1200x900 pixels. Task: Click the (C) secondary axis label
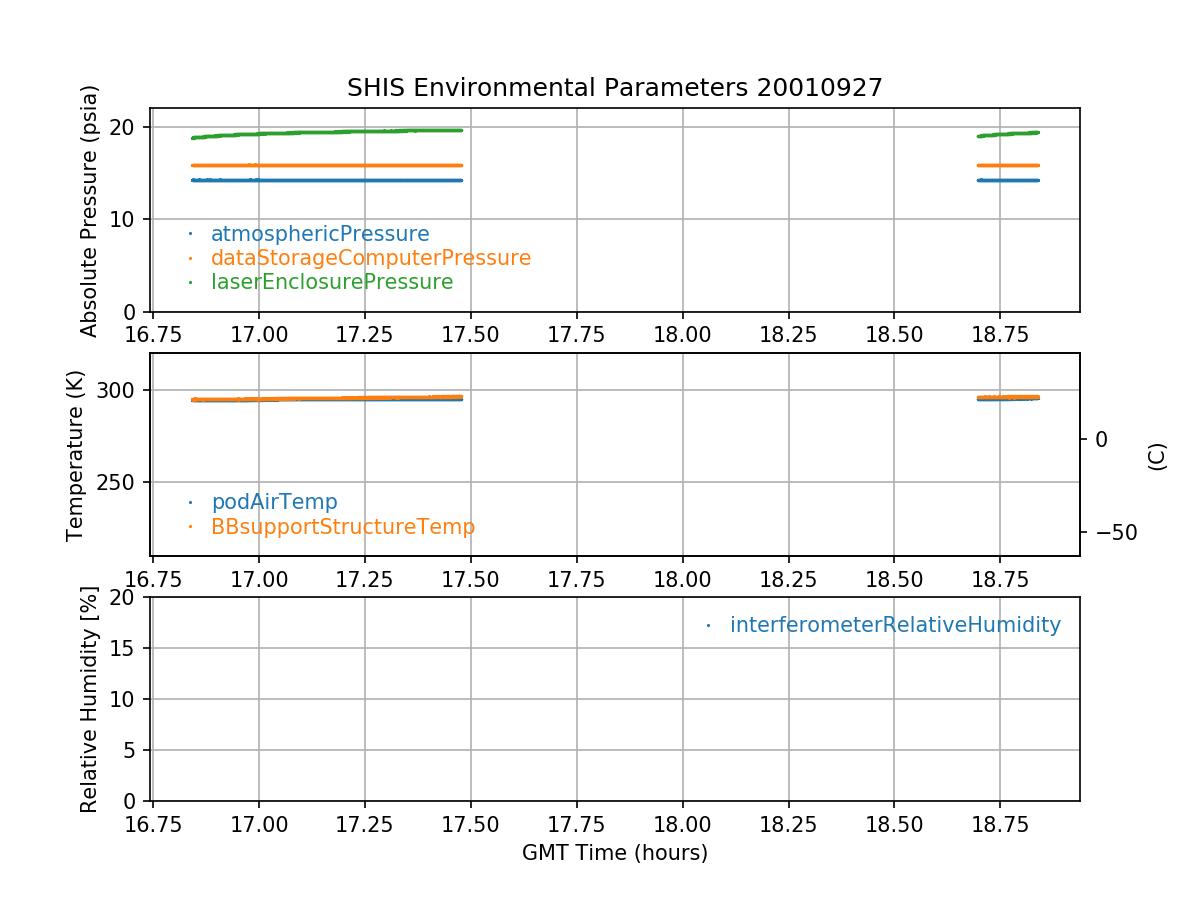[1157, 456]
